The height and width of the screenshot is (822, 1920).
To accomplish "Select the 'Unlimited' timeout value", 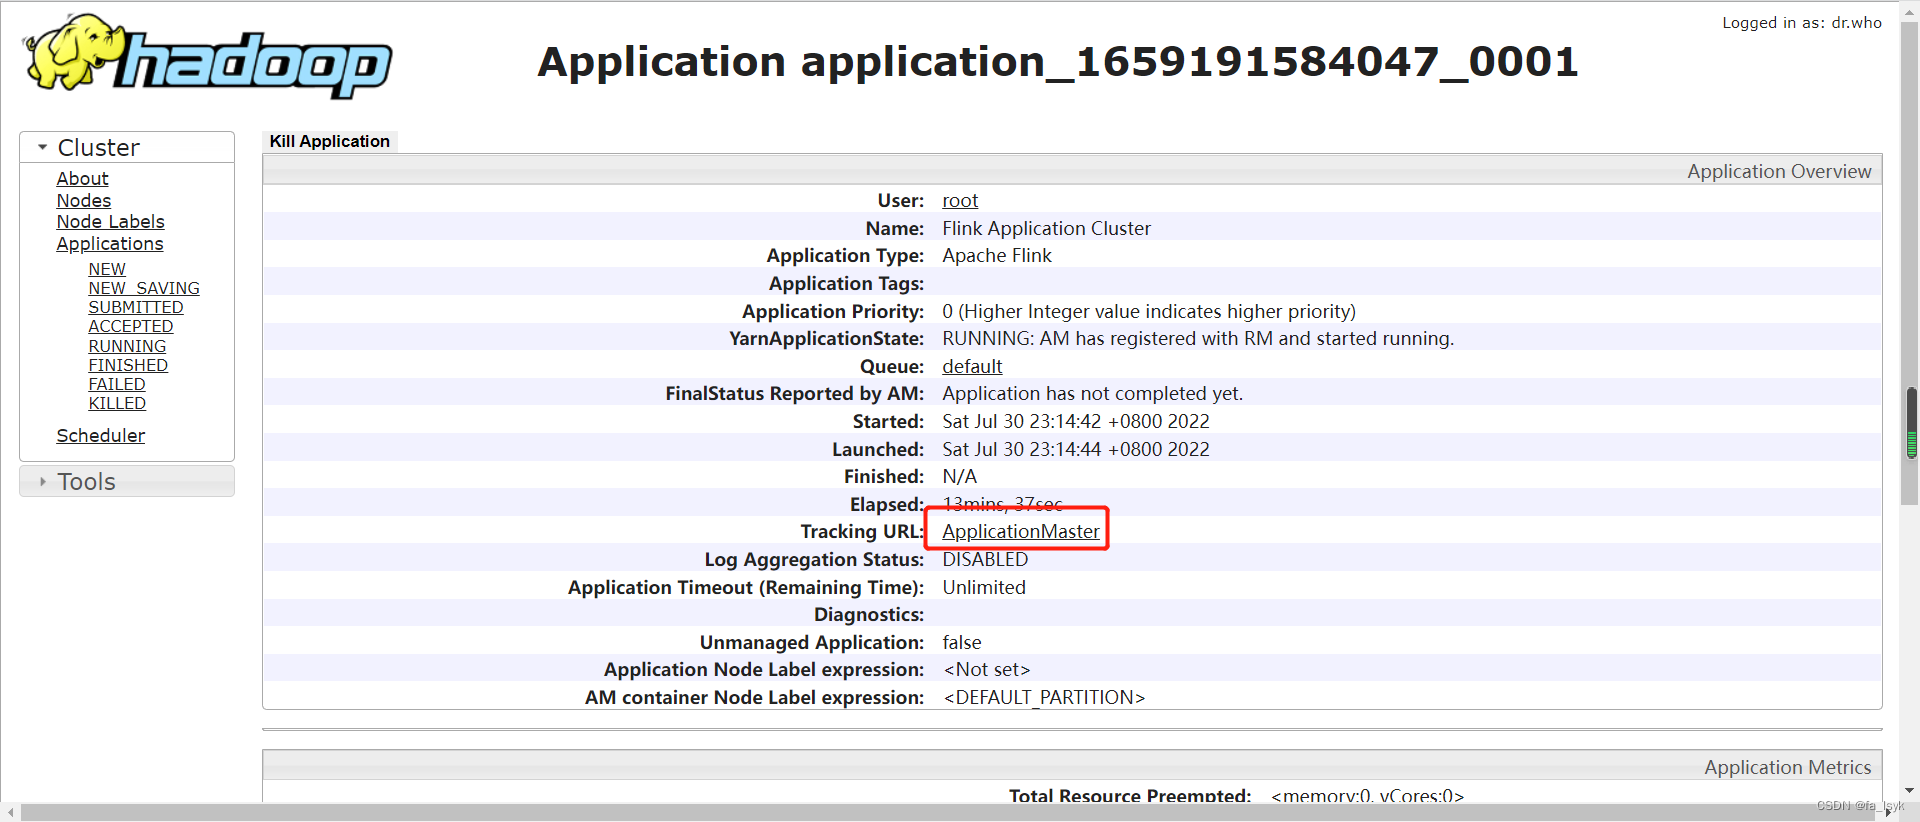I will [x=984, y=588].
